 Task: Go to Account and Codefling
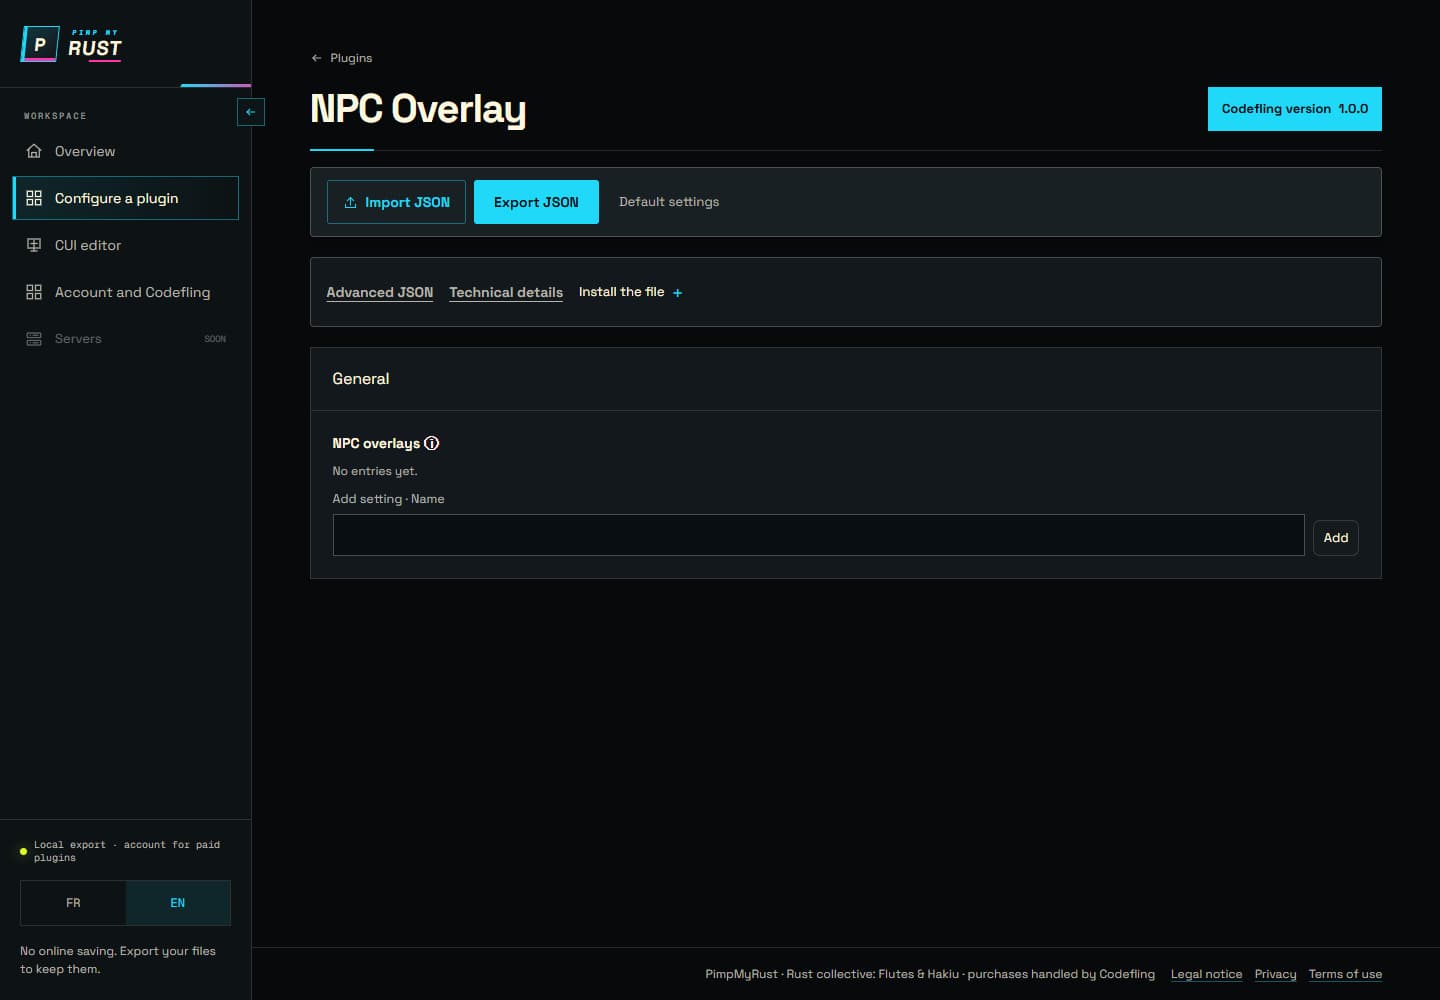[x=125, y=292]
